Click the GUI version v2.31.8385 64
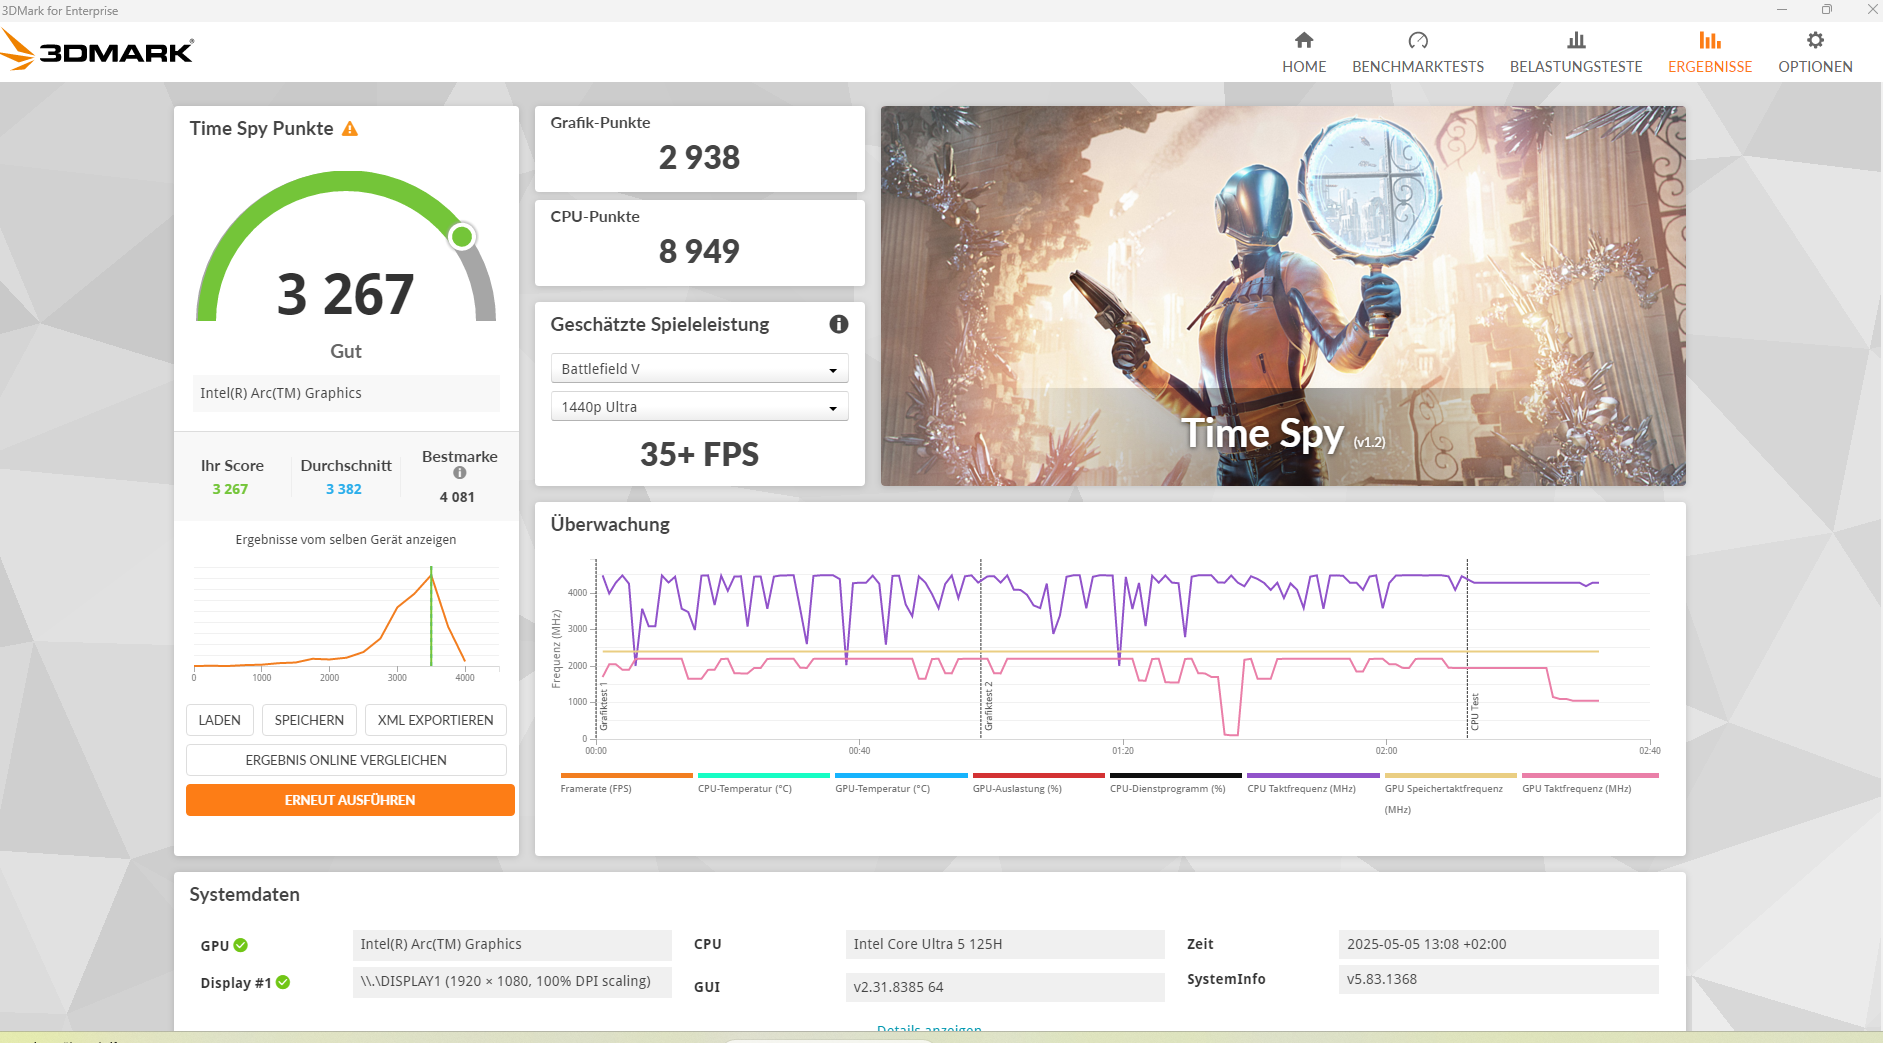1883x1043 pixels. (1005, 987)
